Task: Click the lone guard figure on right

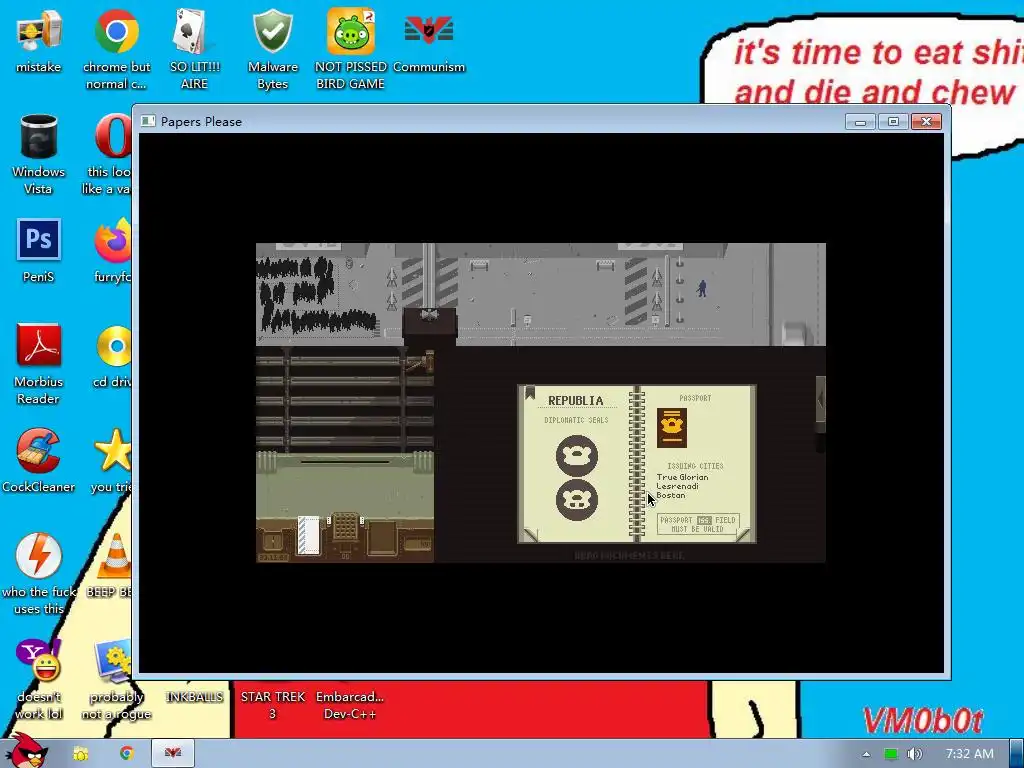Action: (702, 288)
